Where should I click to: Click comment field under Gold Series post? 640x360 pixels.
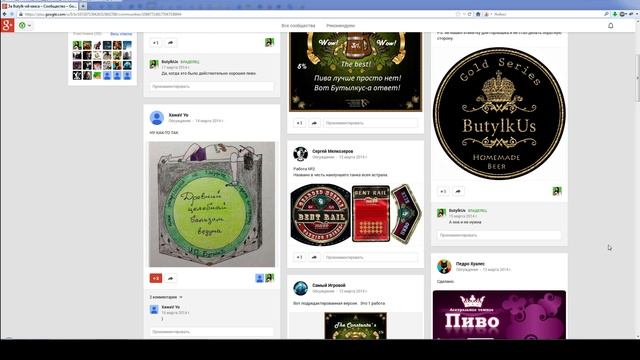(499, 235)
